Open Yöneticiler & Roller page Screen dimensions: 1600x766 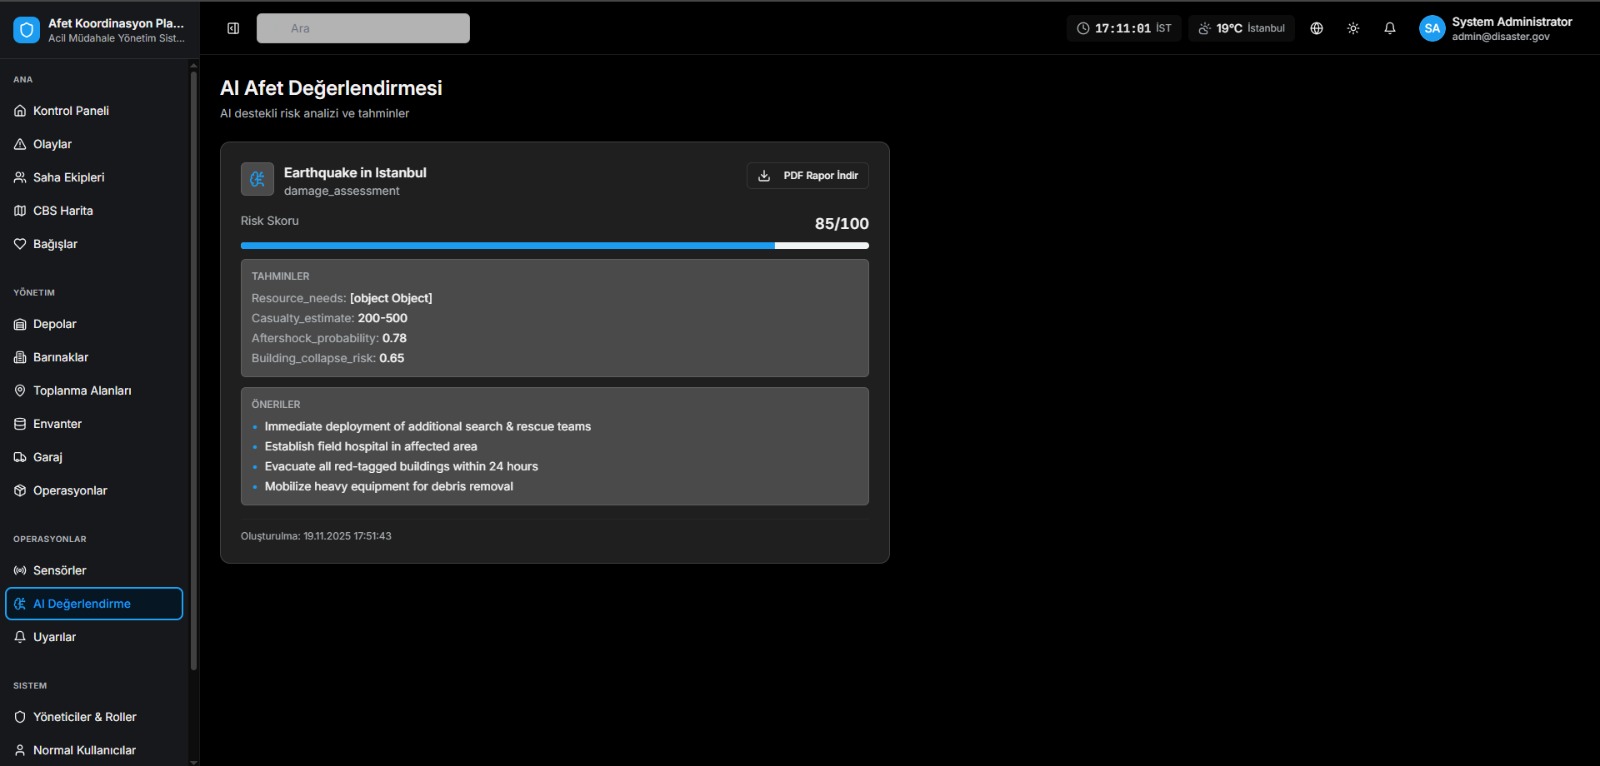84,717
